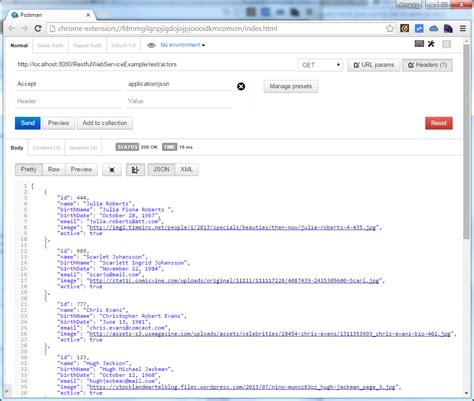
Task: Open Julia Roberts image URL link
Action: [x=233, y=227]
